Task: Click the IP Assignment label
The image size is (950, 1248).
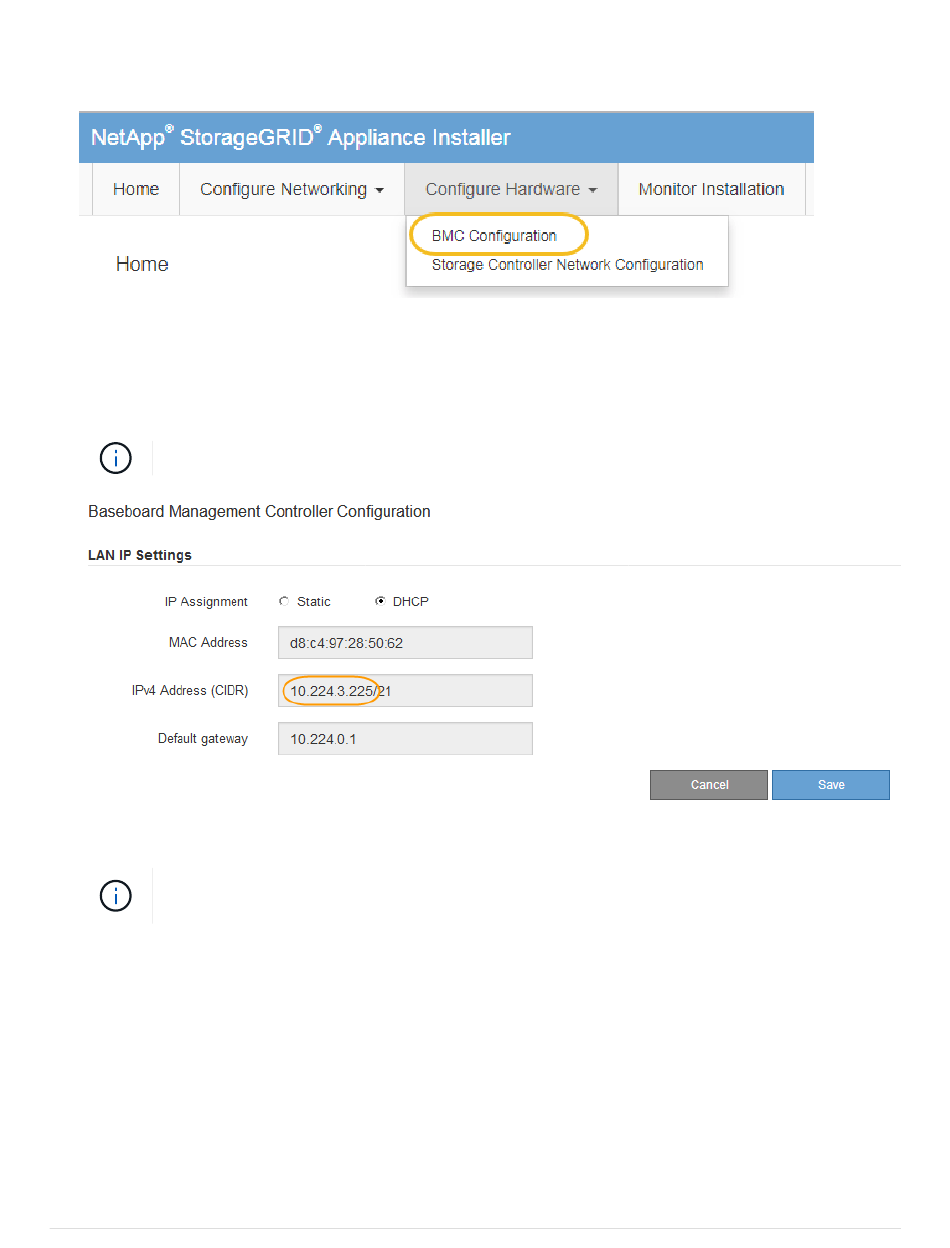Action: coord(206,602)
